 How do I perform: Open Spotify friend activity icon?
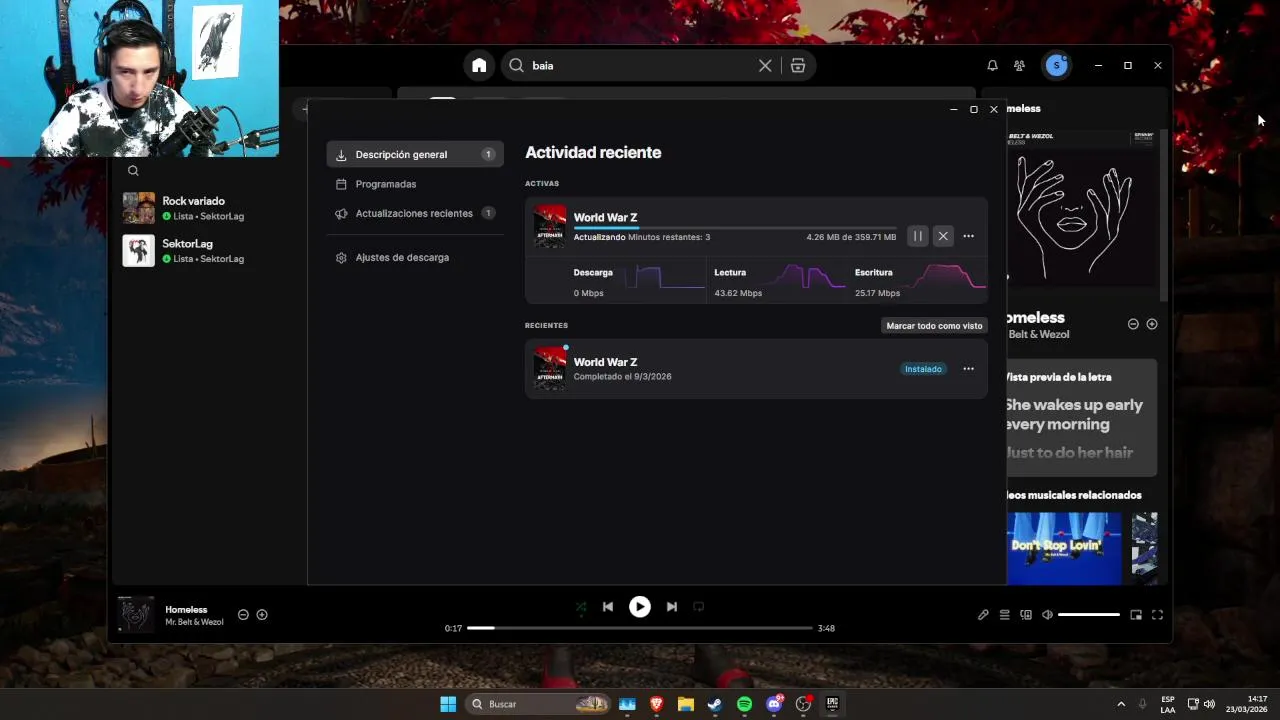(x=1019, y=65)
